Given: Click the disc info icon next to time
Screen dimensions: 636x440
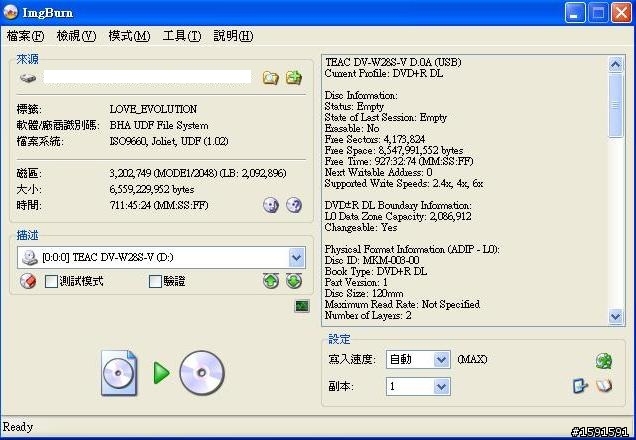Looking at the screenshot, I should (x=271, y=205).
